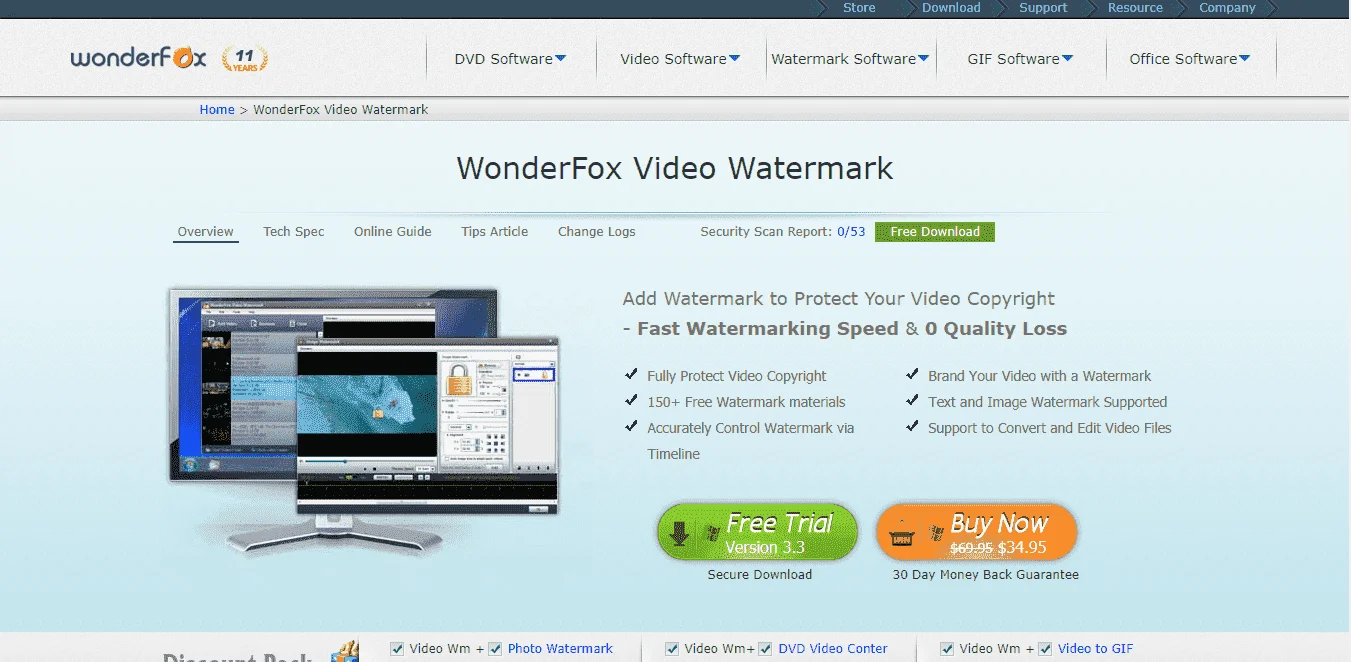Click "Fast Watermarking Speed & 0 Quality Loss" tagline

coord(852,329)
